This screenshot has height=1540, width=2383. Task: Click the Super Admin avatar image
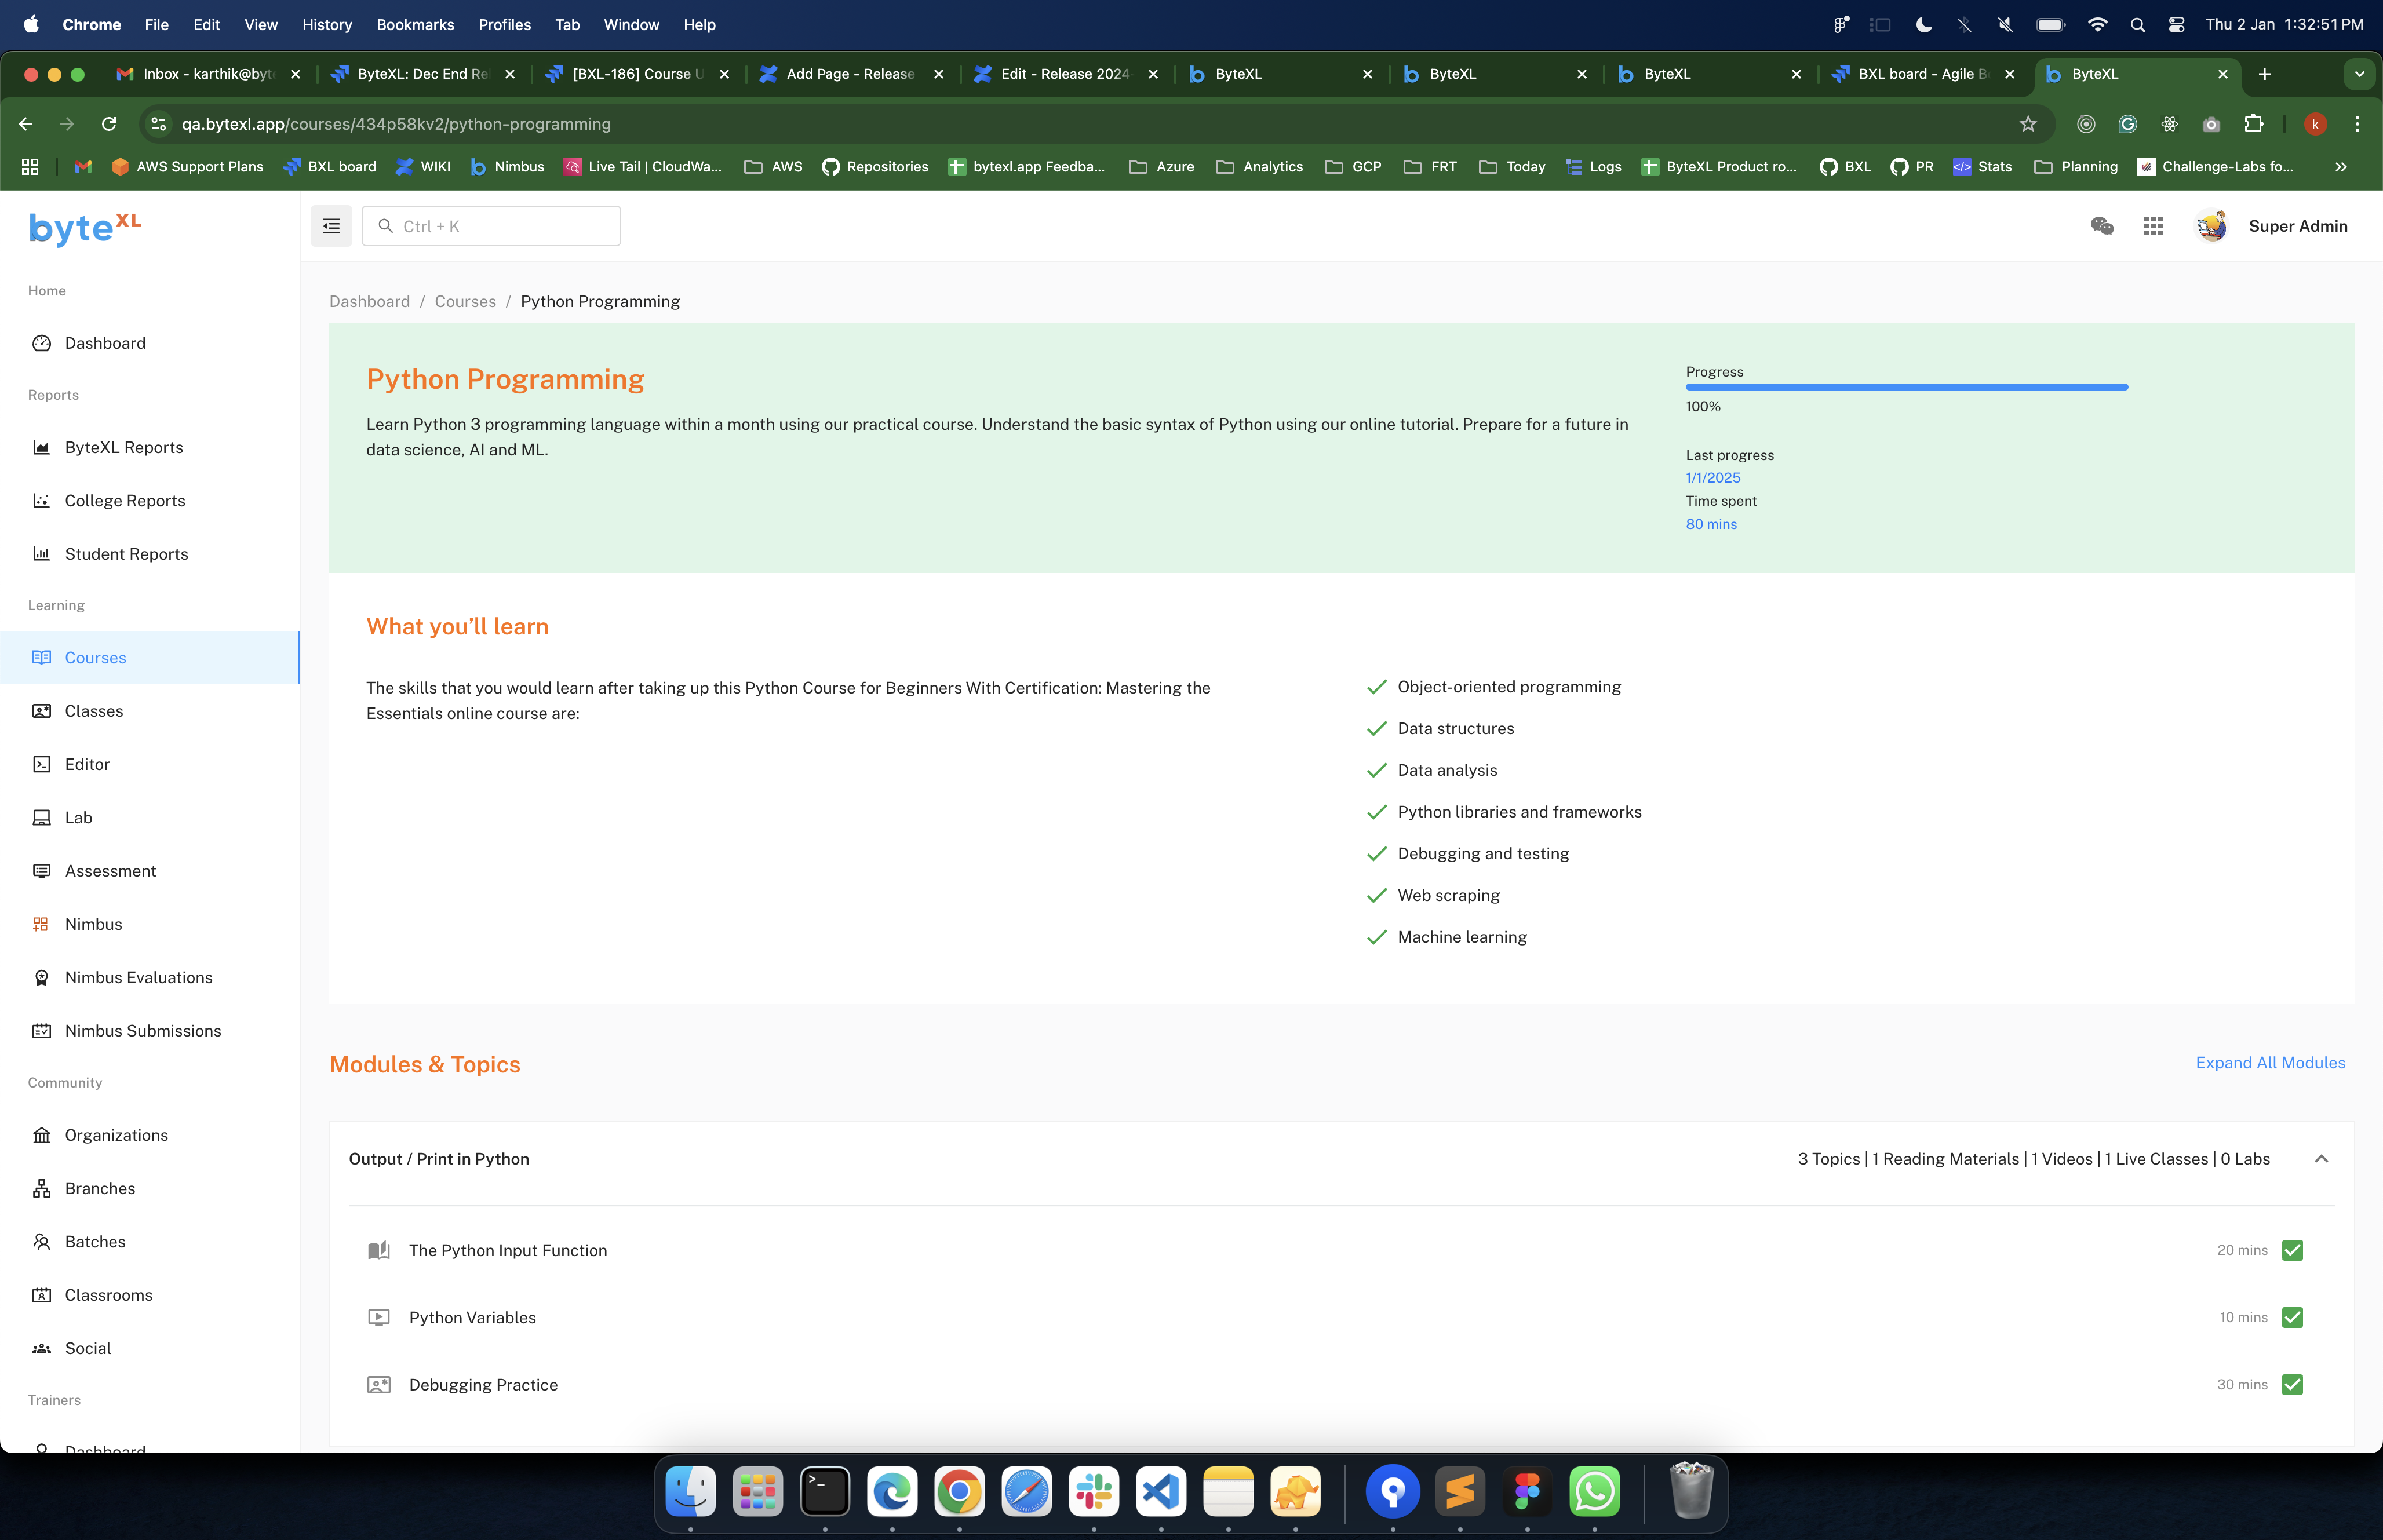(x=2211, y=226)
